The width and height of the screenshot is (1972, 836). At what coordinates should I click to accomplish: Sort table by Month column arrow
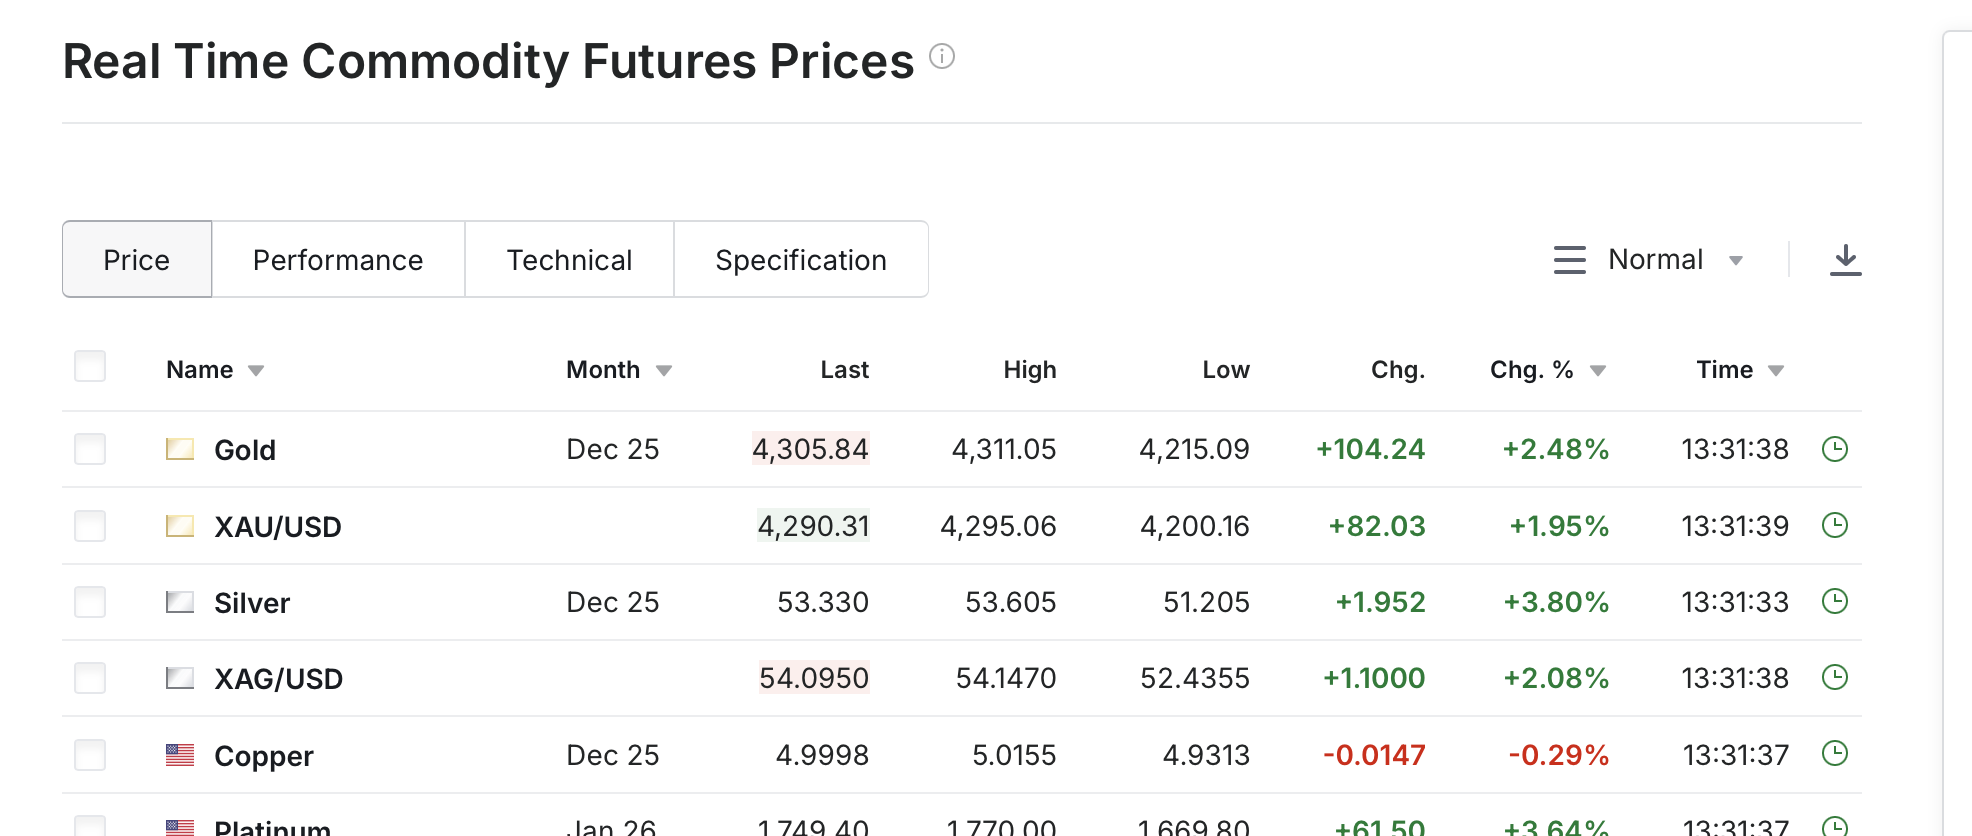[664, 371]
